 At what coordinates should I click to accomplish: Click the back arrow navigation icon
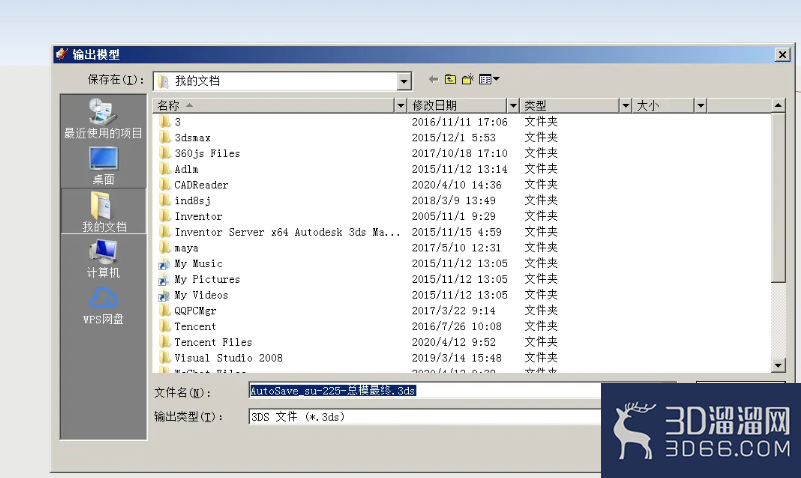click(433, 79)
